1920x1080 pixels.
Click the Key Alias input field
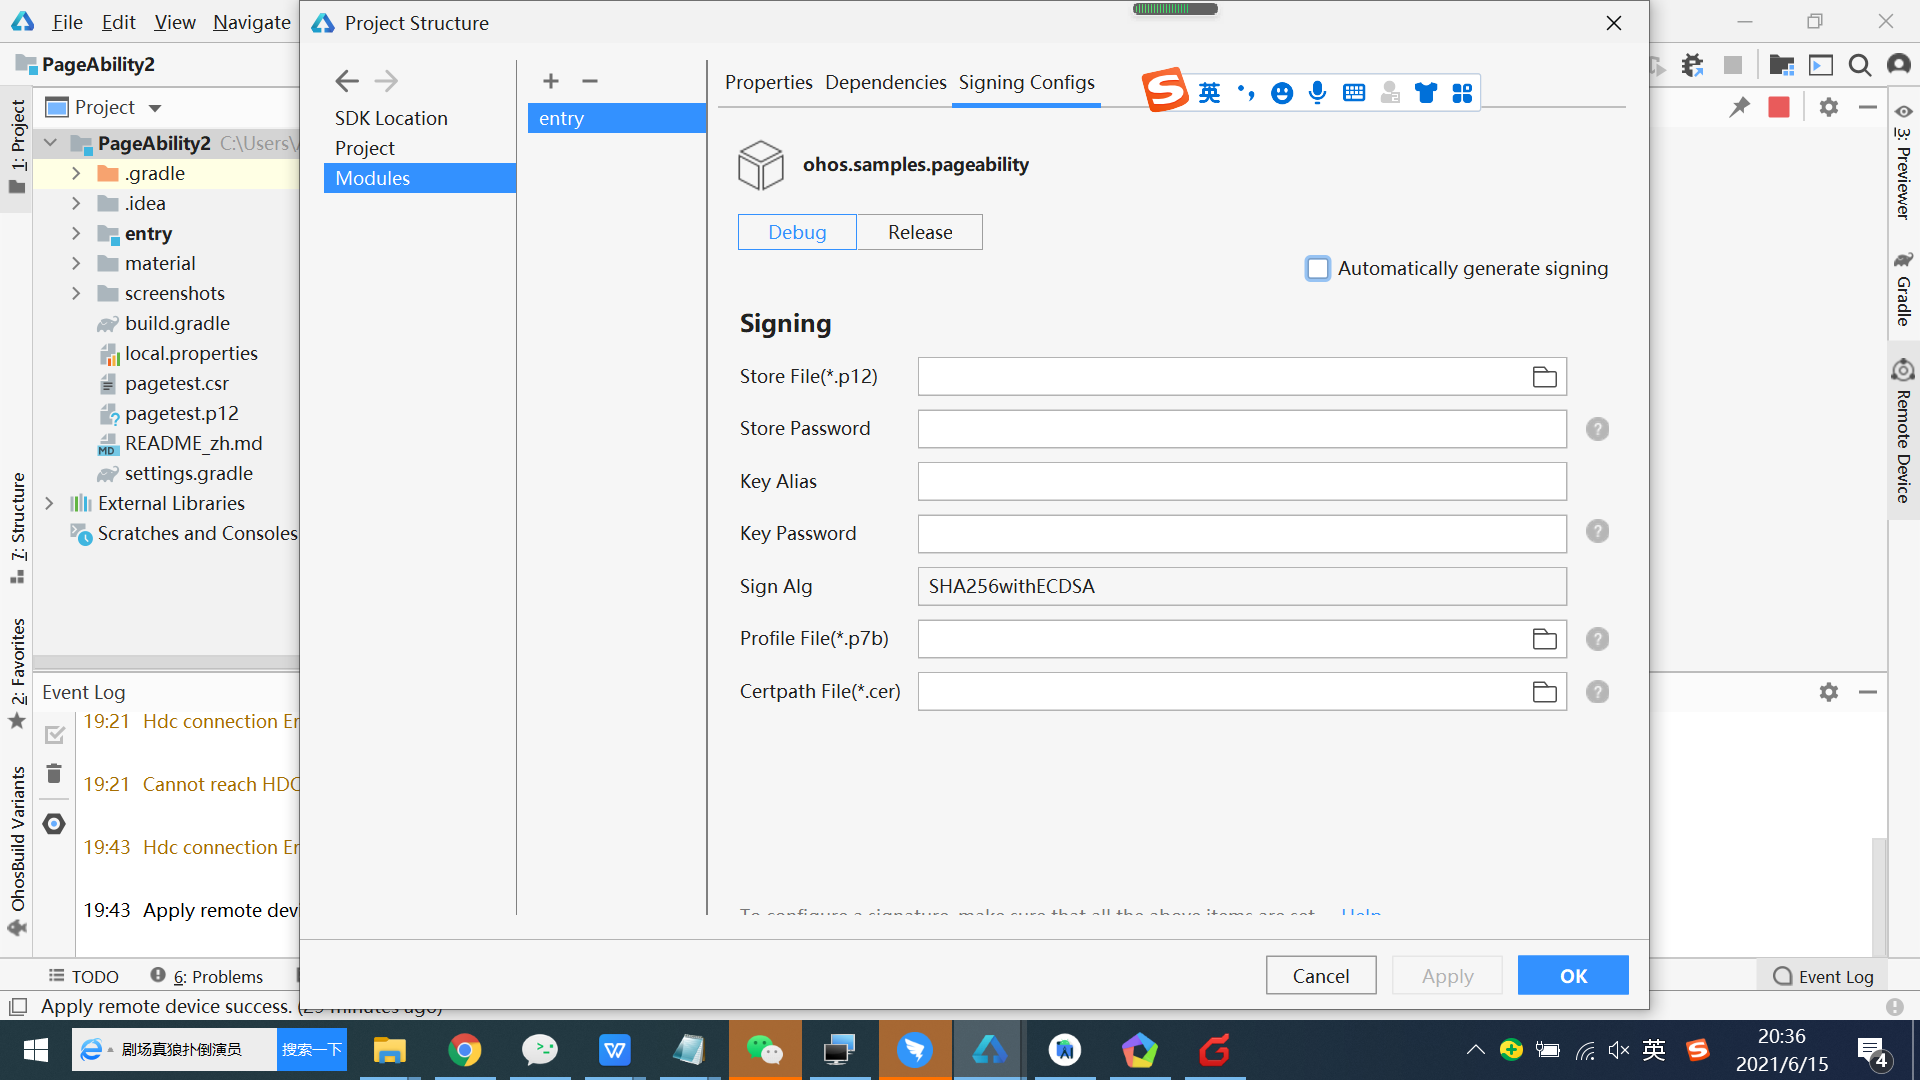(1241, 481)
